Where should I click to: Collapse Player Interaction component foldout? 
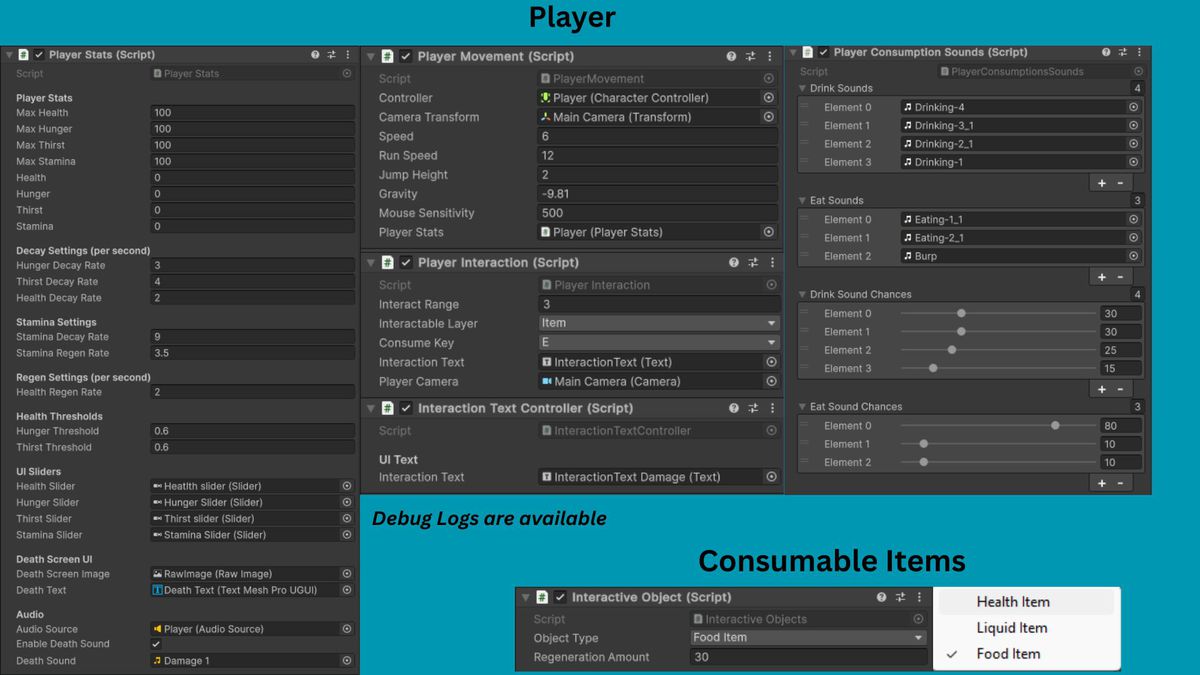click(371, 263)
